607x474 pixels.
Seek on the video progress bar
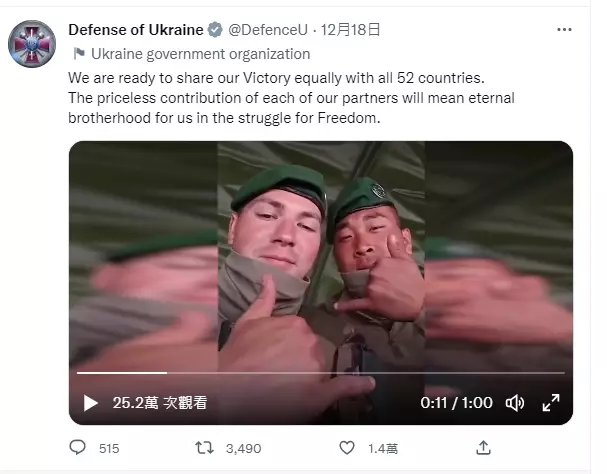(321, 373)
